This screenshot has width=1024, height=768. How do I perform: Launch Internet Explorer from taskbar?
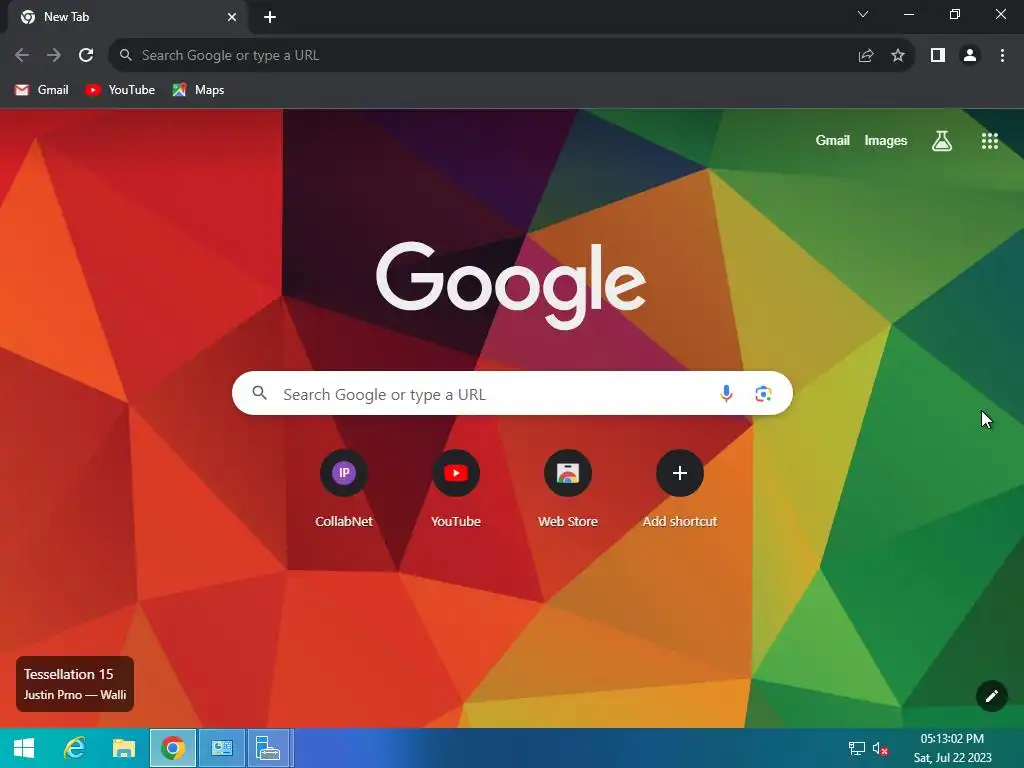tap(74, 748)
